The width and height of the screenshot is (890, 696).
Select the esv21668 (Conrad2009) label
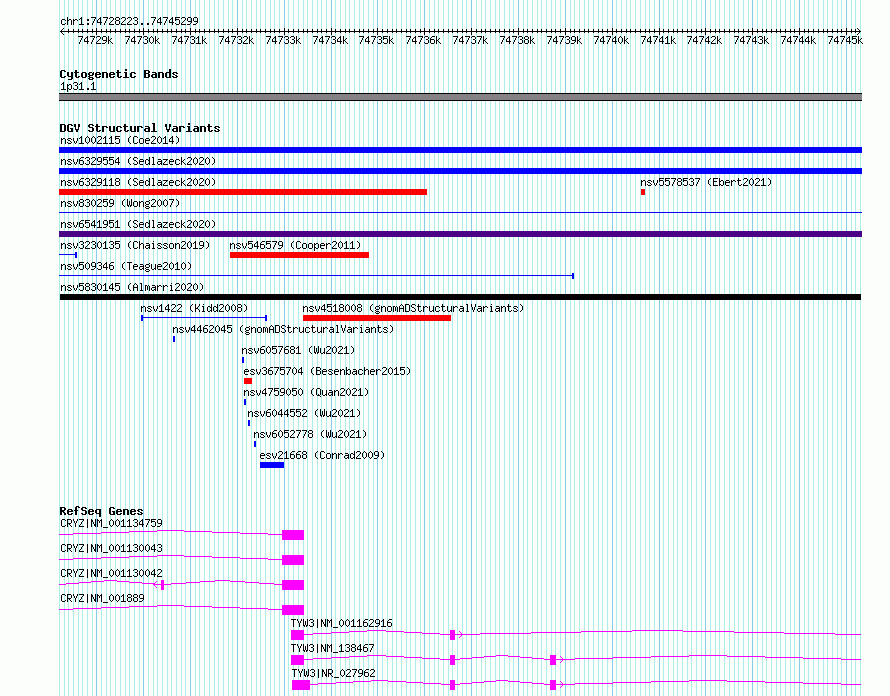[322, 455]
